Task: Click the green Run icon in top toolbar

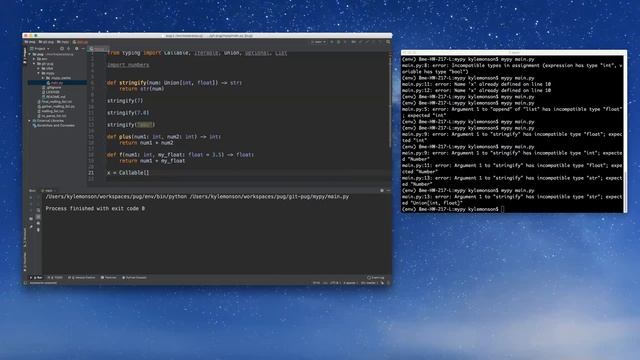Action: click(332, 42)
